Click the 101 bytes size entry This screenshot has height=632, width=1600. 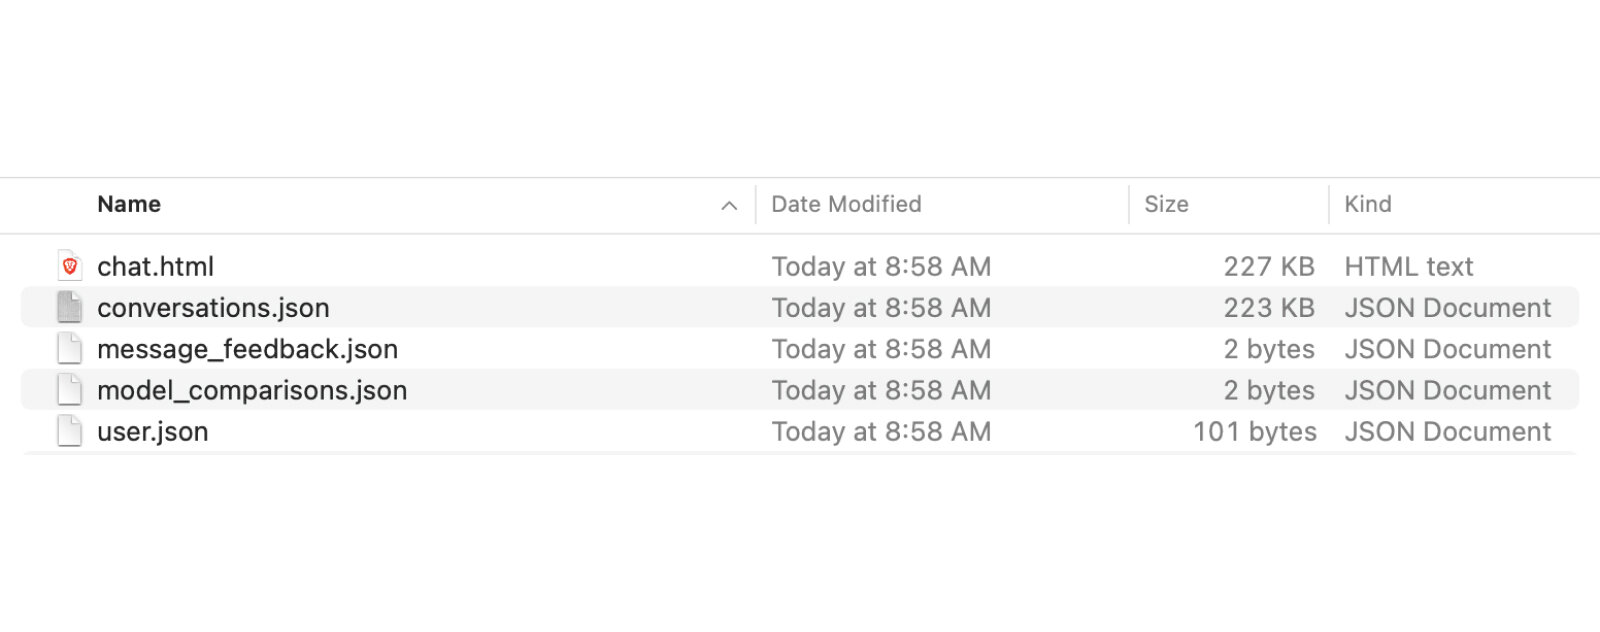point(1255,431)
